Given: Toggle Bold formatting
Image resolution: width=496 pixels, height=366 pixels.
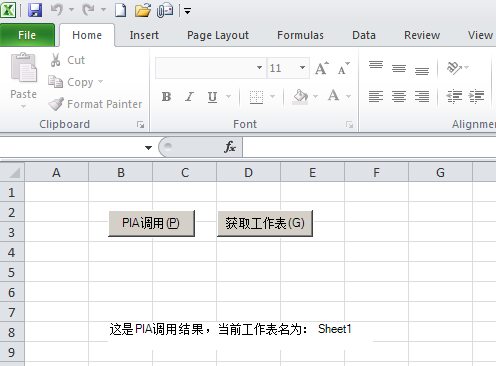Looking at the screenshot, I should (166, 97).
